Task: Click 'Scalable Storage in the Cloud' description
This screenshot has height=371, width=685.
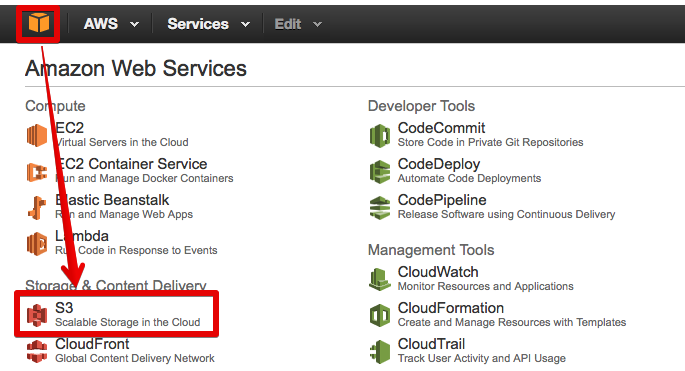Action: pyautogui.click(x=128, y=322)
